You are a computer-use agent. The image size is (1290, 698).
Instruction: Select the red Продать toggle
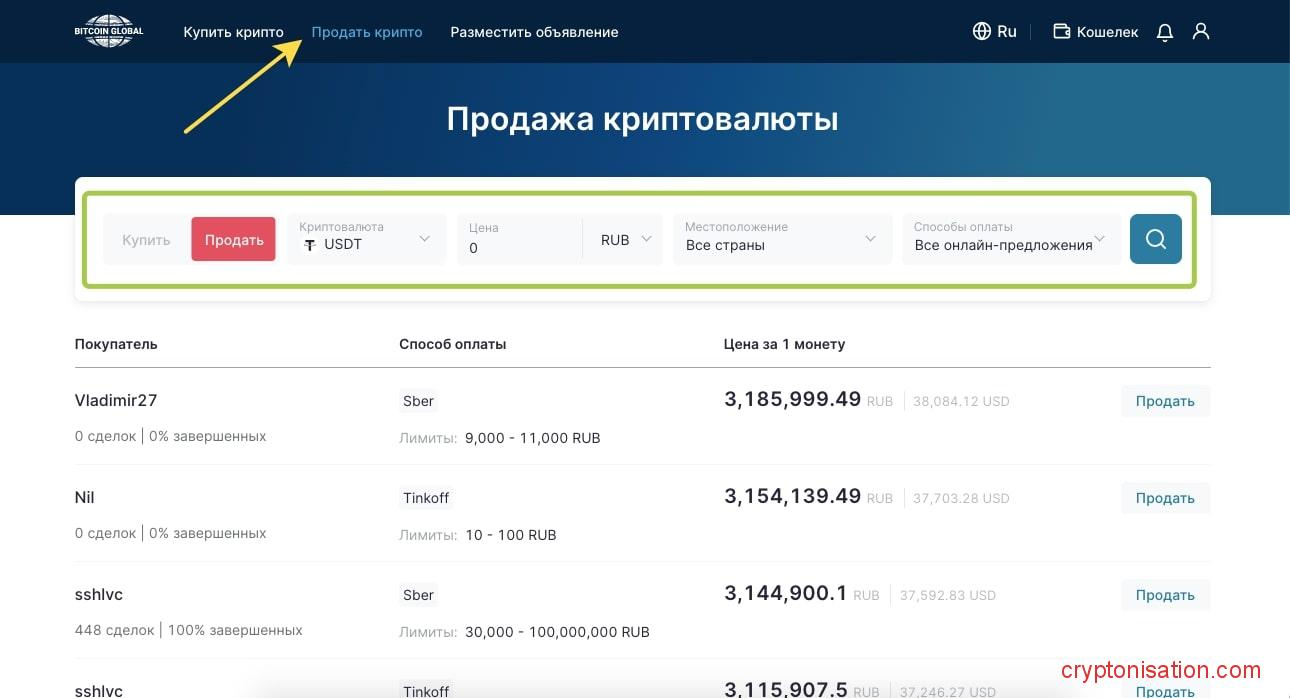233,240
